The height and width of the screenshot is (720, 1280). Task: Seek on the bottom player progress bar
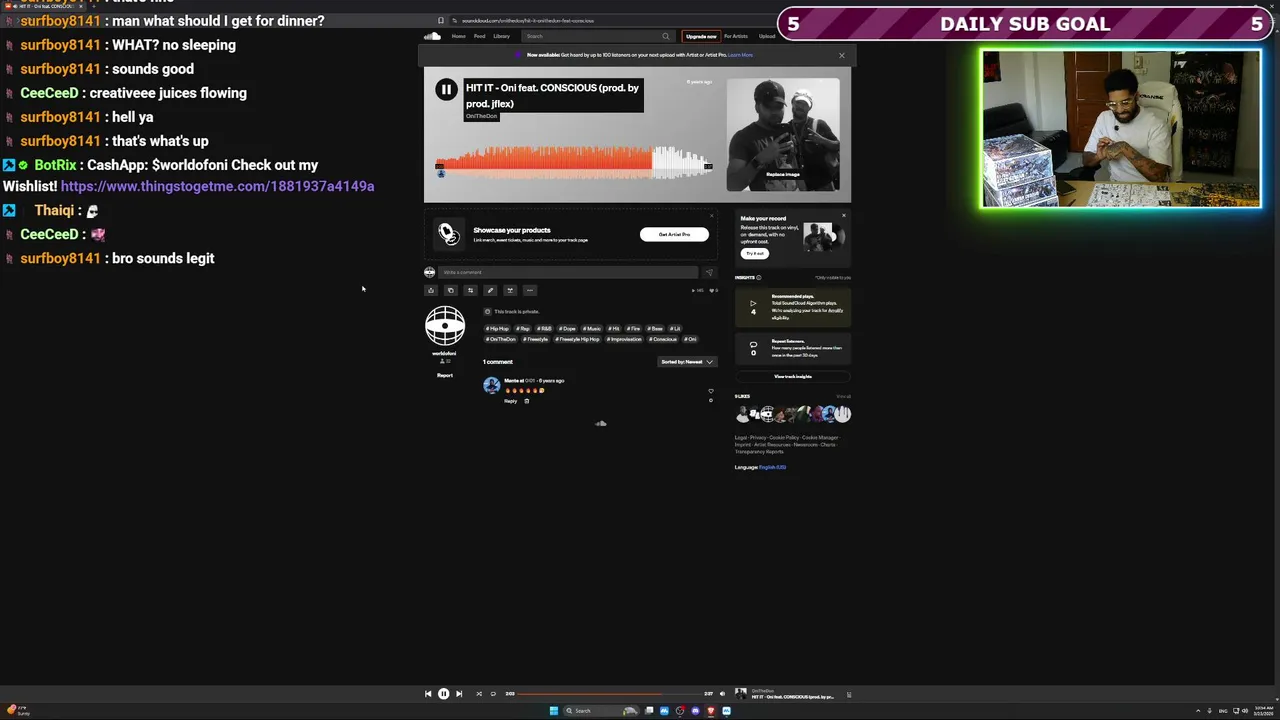point(609,694)
